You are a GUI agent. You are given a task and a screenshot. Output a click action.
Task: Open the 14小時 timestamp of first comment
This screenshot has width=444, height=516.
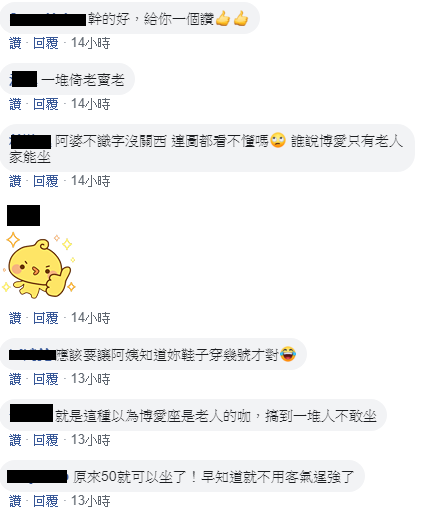pos(91,43)
